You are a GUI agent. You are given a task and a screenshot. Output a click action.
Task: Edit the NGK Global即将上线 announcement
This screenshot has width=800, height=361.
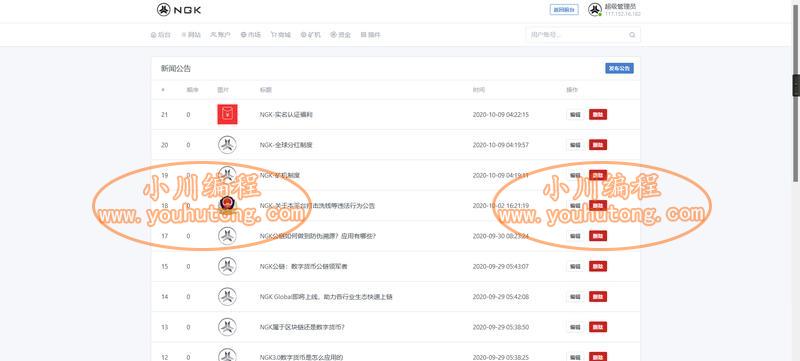(x=575, y=297)
